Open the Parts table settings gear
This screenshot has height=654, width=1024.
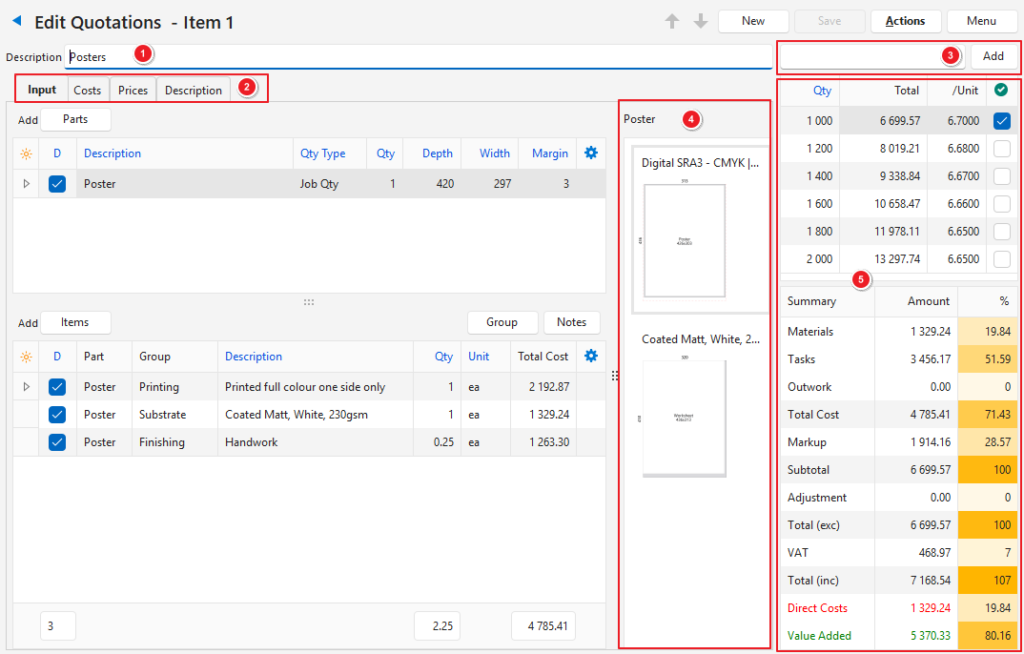(590, 153)
